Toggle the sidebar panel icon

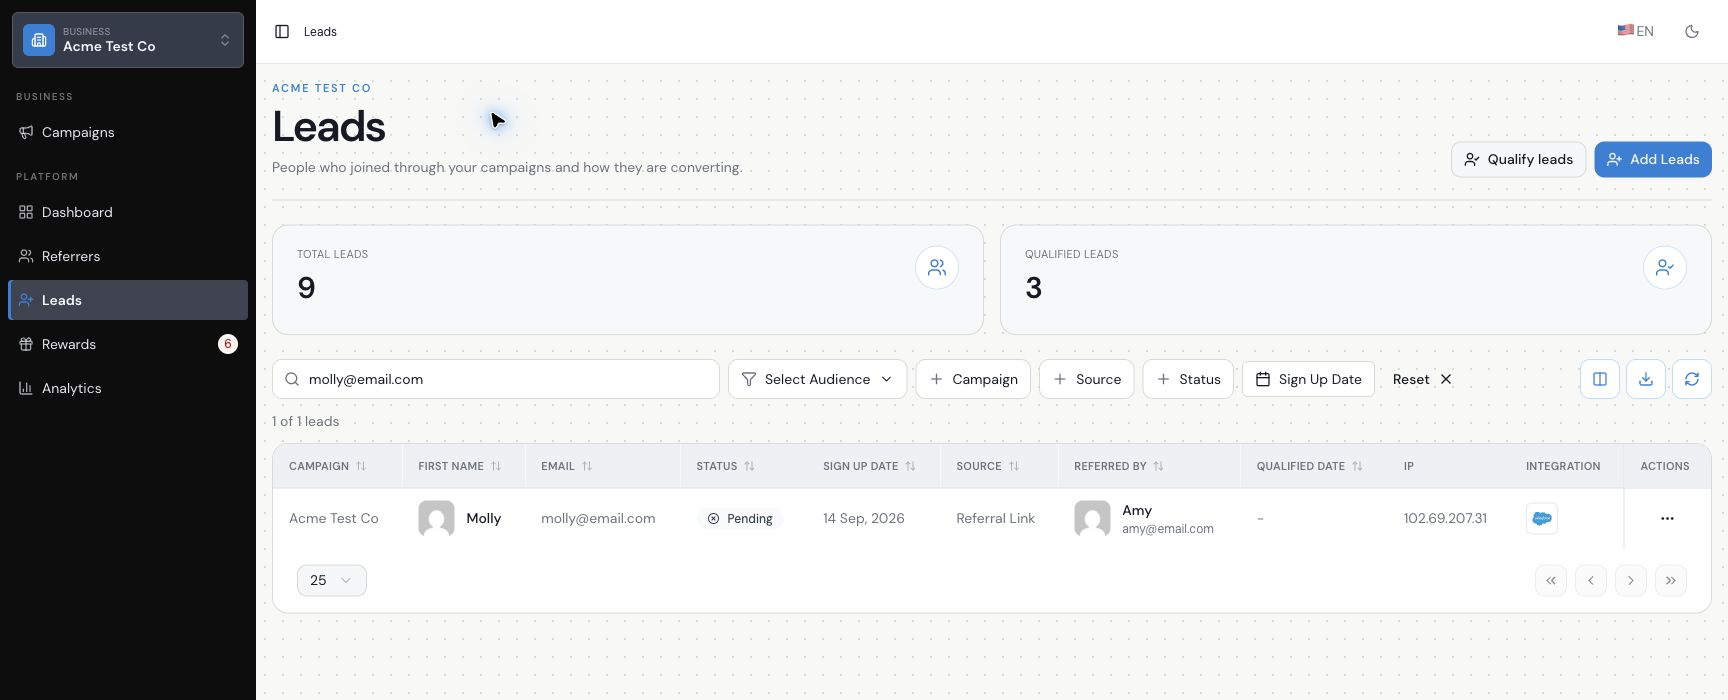(282, 32)
